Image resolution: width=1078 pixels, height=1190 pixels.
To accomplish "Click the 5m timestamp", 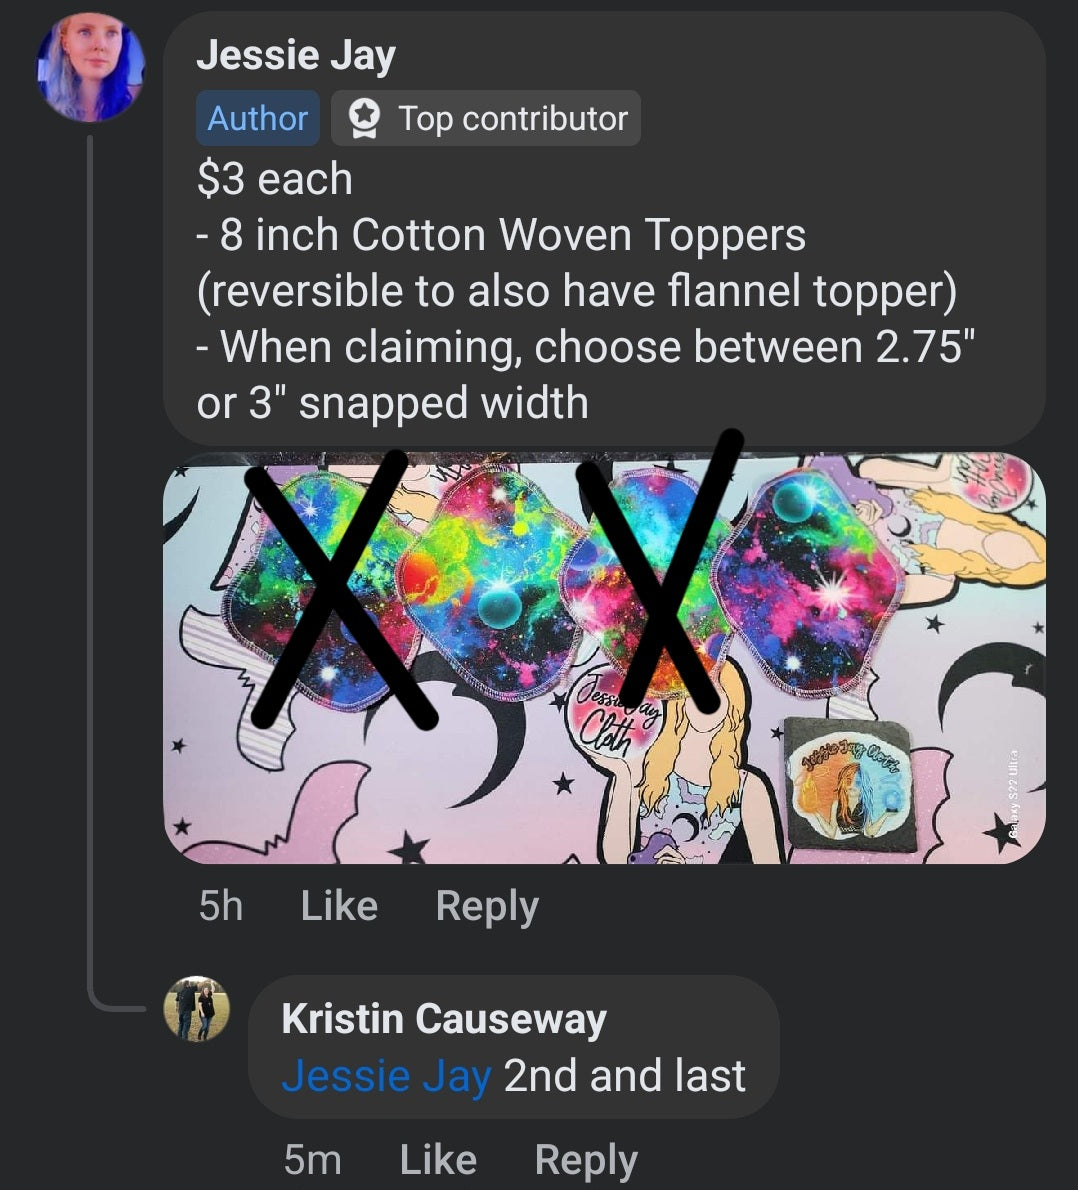I will (x=312, y=1160).
